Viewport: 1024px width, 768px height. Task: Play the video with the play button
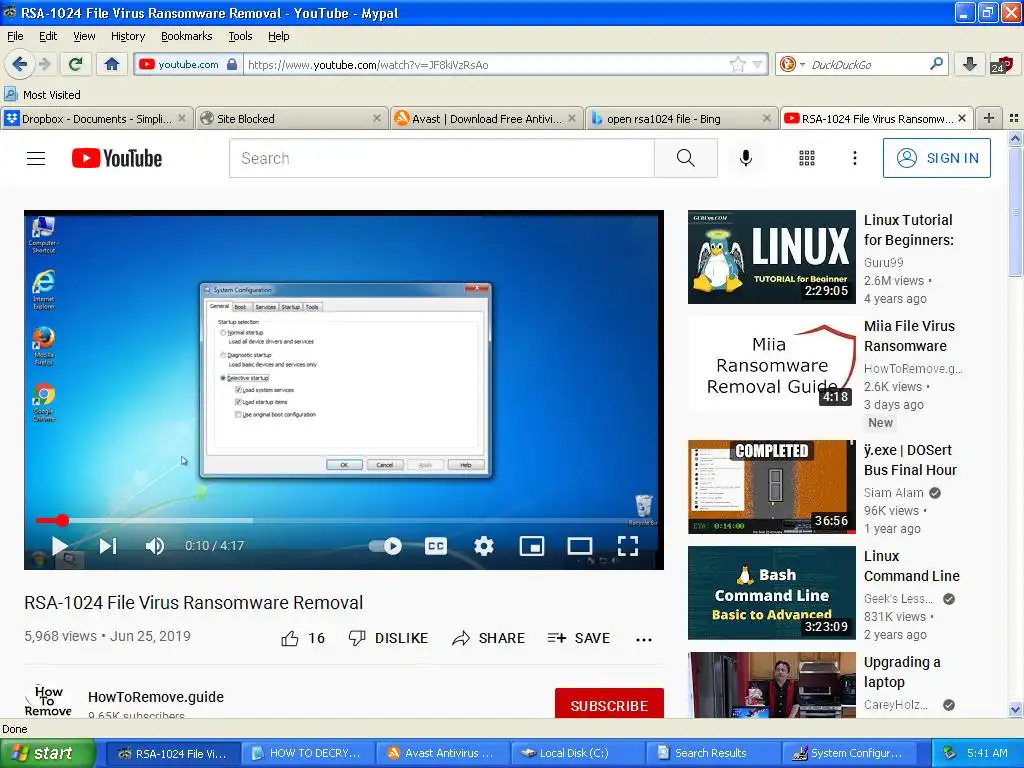(x=59, y=545)
